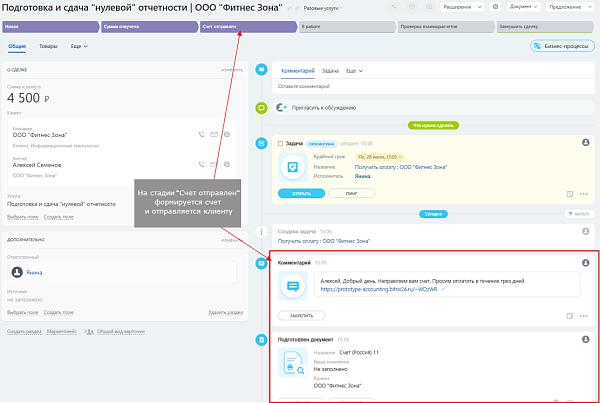Click the Оставьте комментарий input field
Viewport: 600px width, 403px height.
pyautogui.click(x=433, y=86)
